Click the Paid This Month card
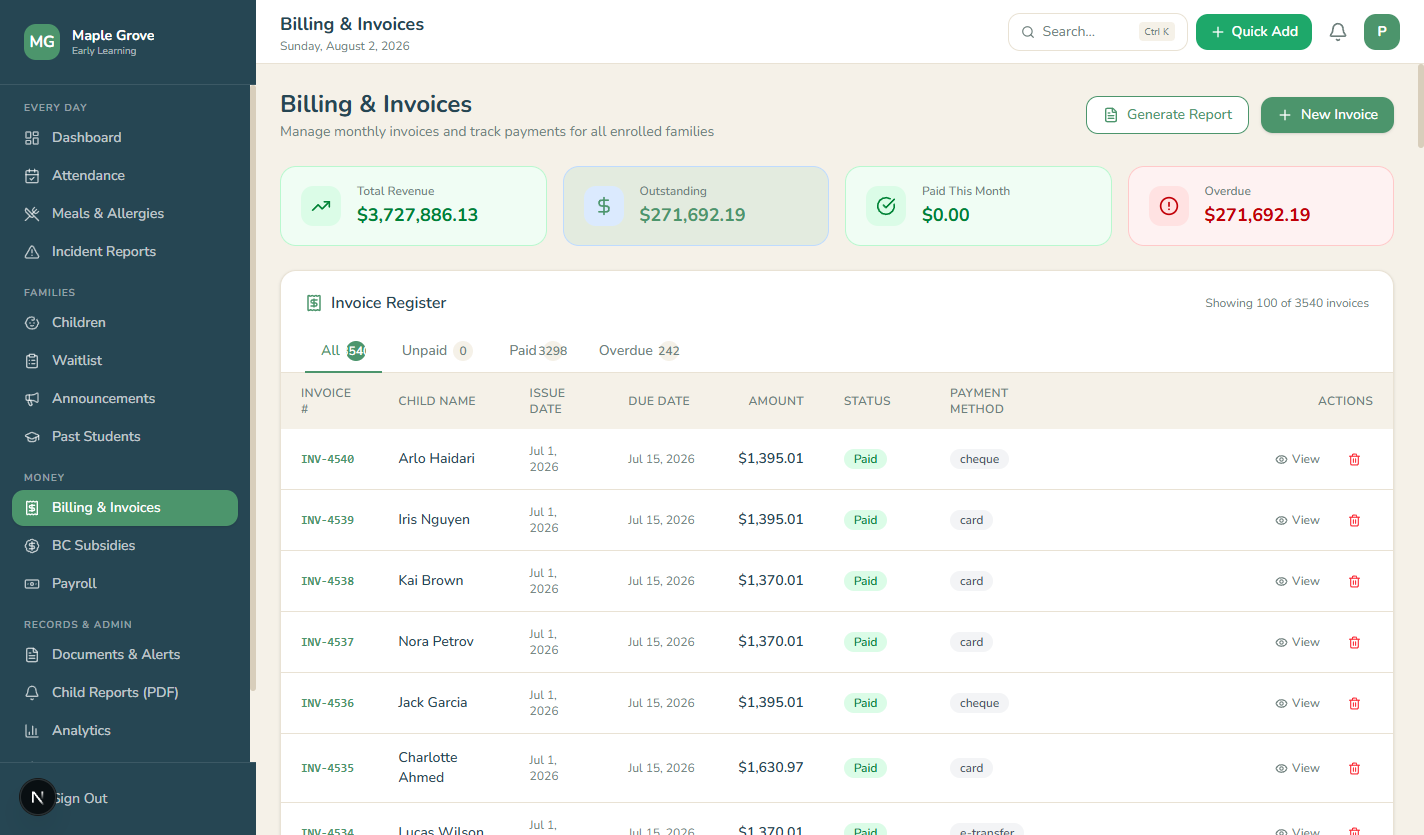The image size is (1424, 835). (x=978, y=206)
